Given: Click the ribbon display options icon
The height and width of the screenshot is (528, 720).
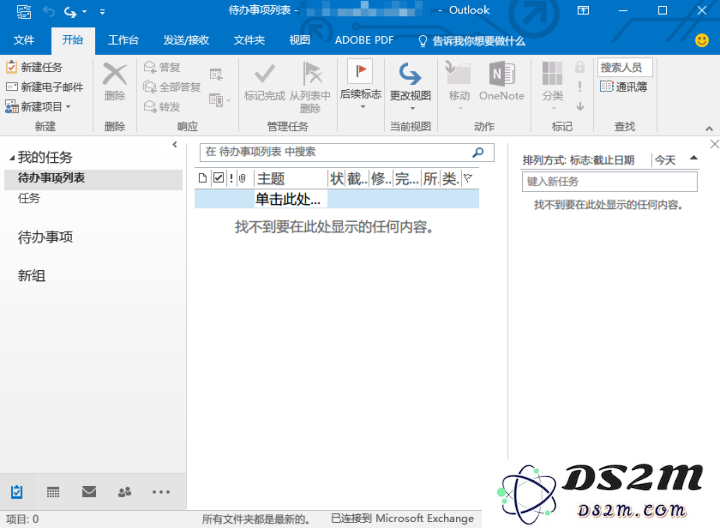Looking at the screenshot, I should (x=583, y=11).
